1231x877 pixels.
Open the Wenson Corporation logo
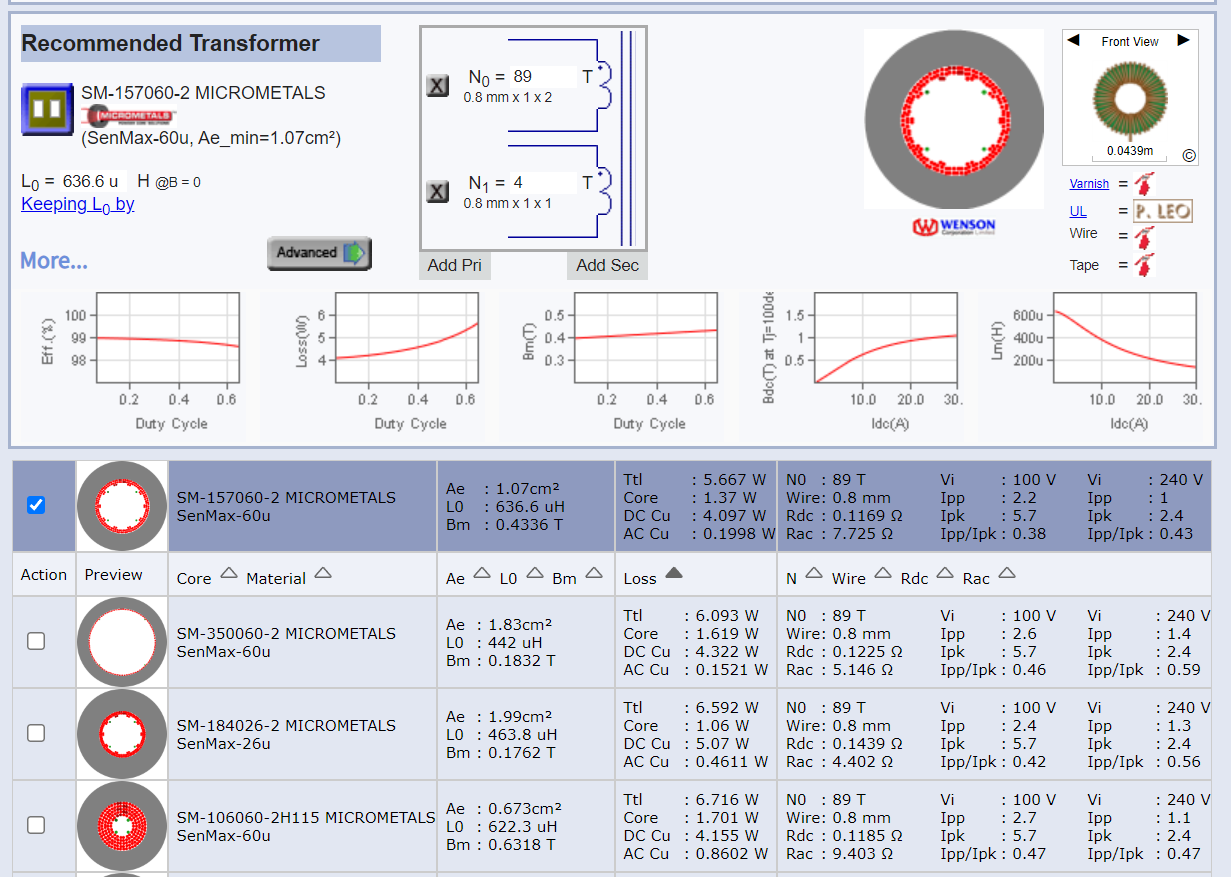coord(954,226)
